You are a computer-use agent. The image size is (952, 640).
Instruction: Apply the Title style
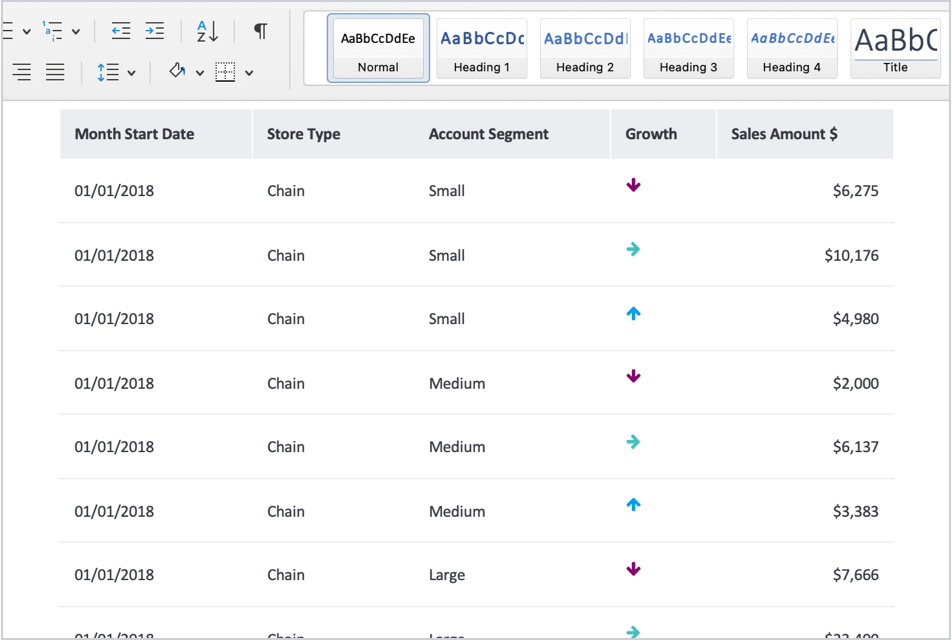(x=895, y=47)
